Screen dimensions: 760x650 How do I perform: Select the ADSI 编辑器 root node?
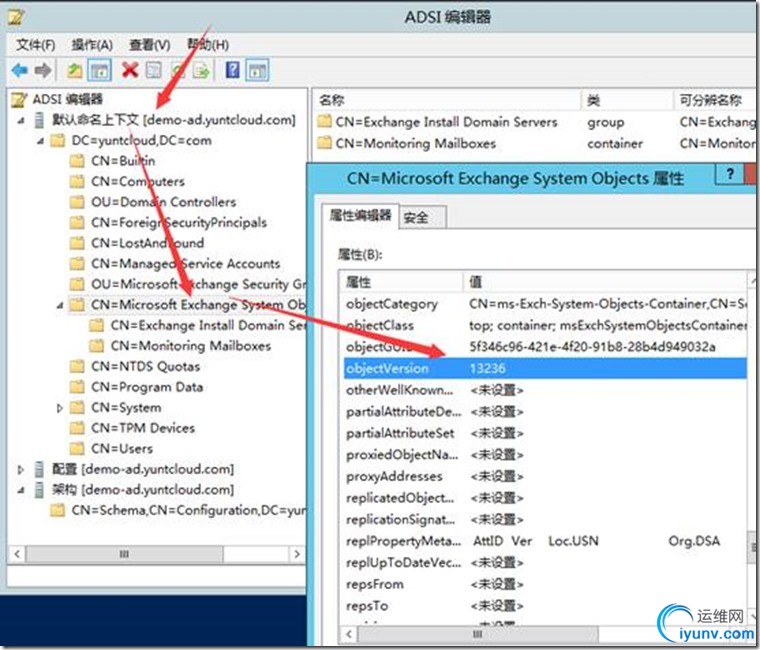coord(67,99)
